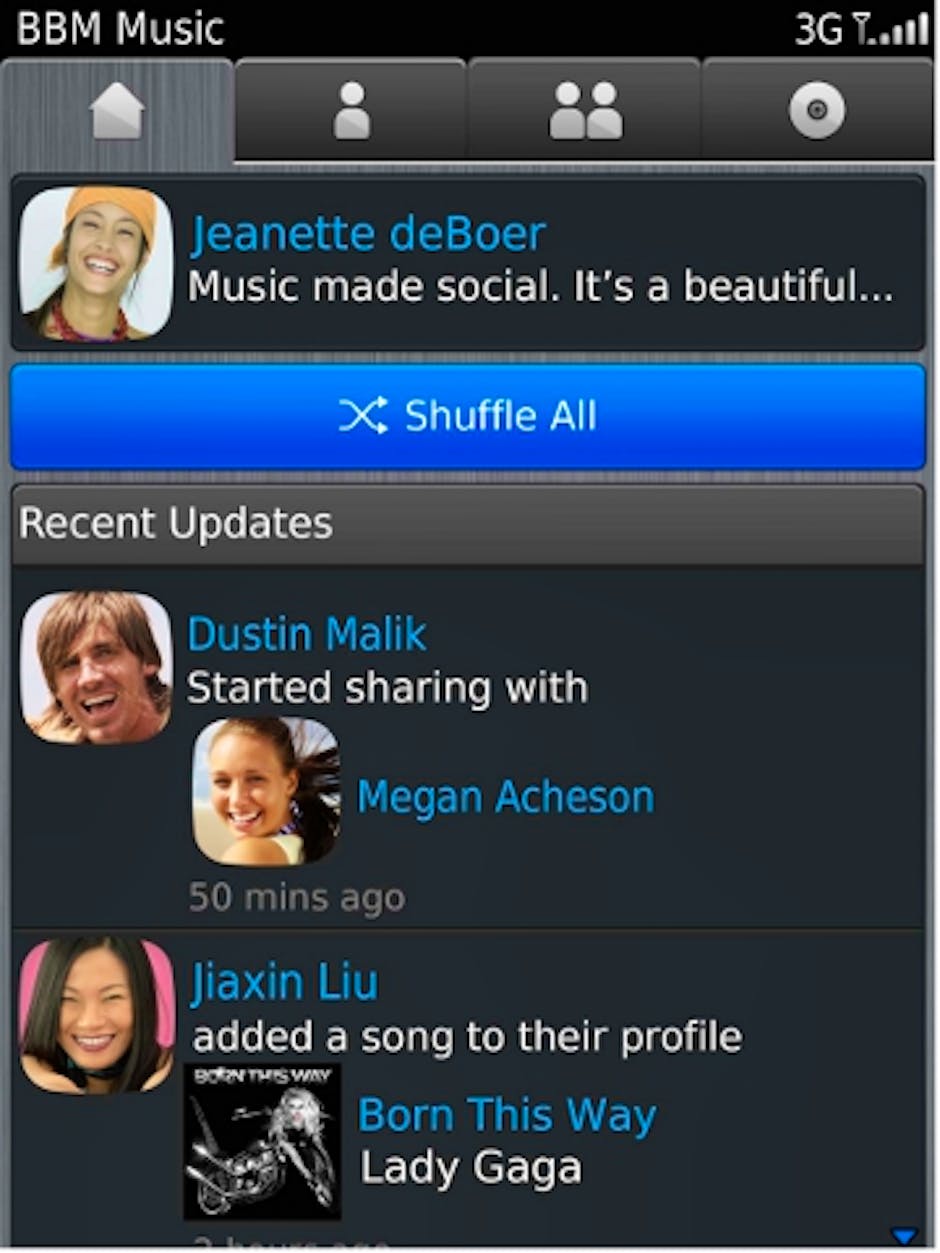Click the Lady Gaga artist name
The image size is (940, 1253).
click(x=470, y=1167)
